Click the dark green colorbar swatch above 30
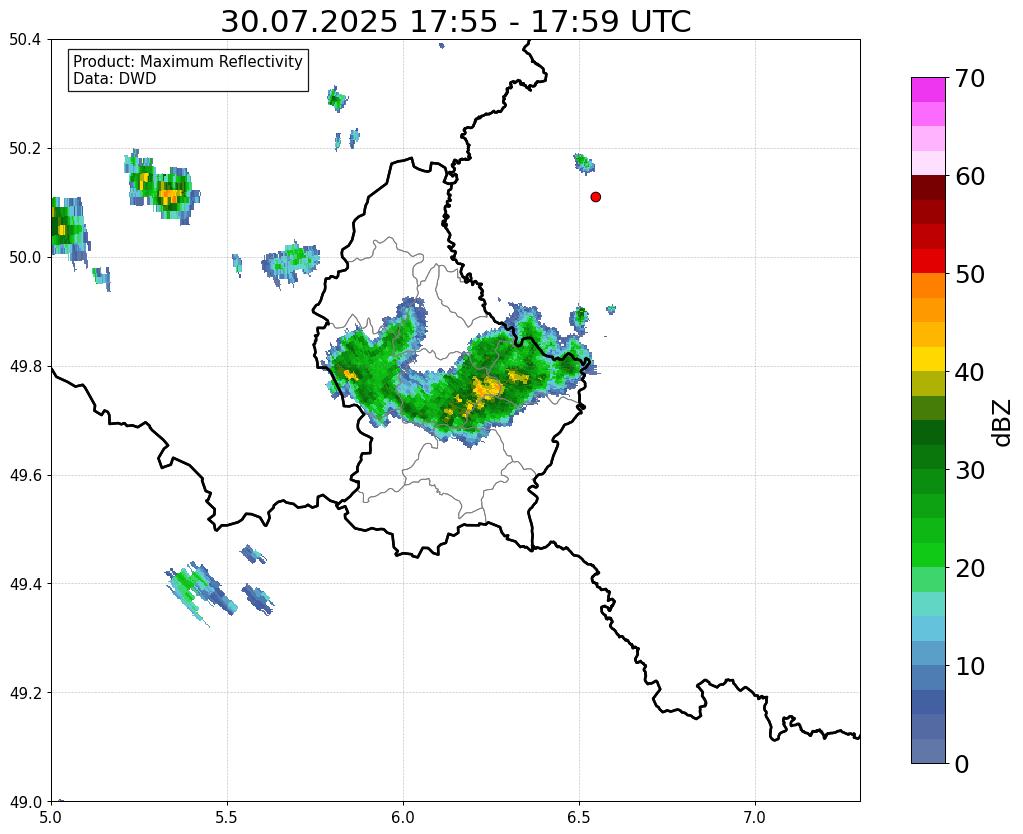The height and width of the screenshot is (834, 1023). [x=928, y=457]
